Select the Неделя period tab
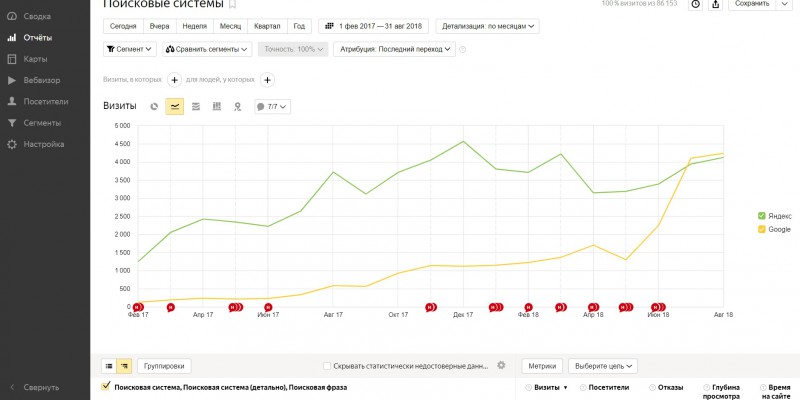 click(194, 26)
